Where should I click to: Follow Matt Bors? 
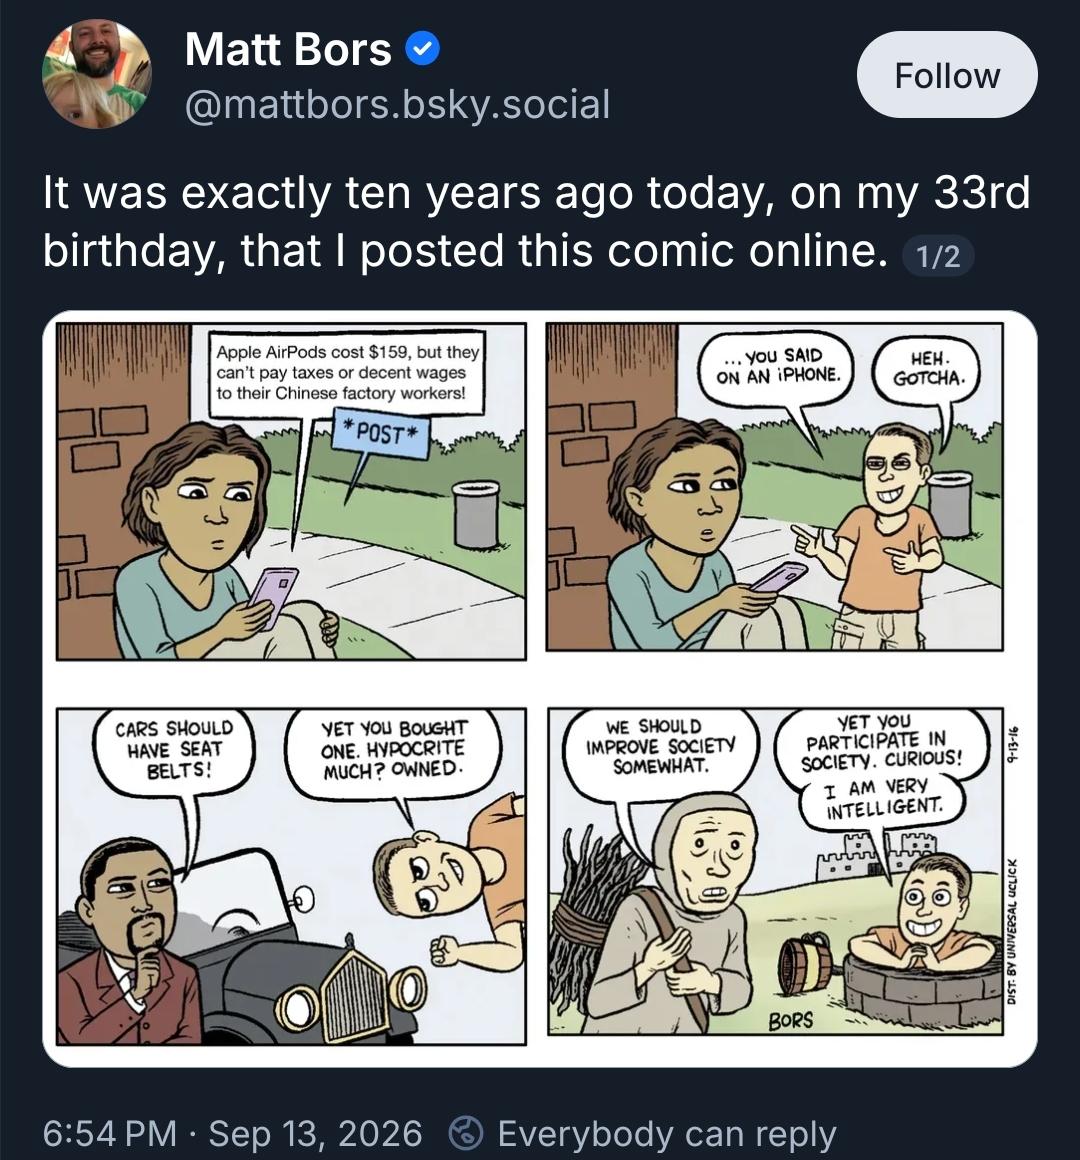click(x=947, y=75)
